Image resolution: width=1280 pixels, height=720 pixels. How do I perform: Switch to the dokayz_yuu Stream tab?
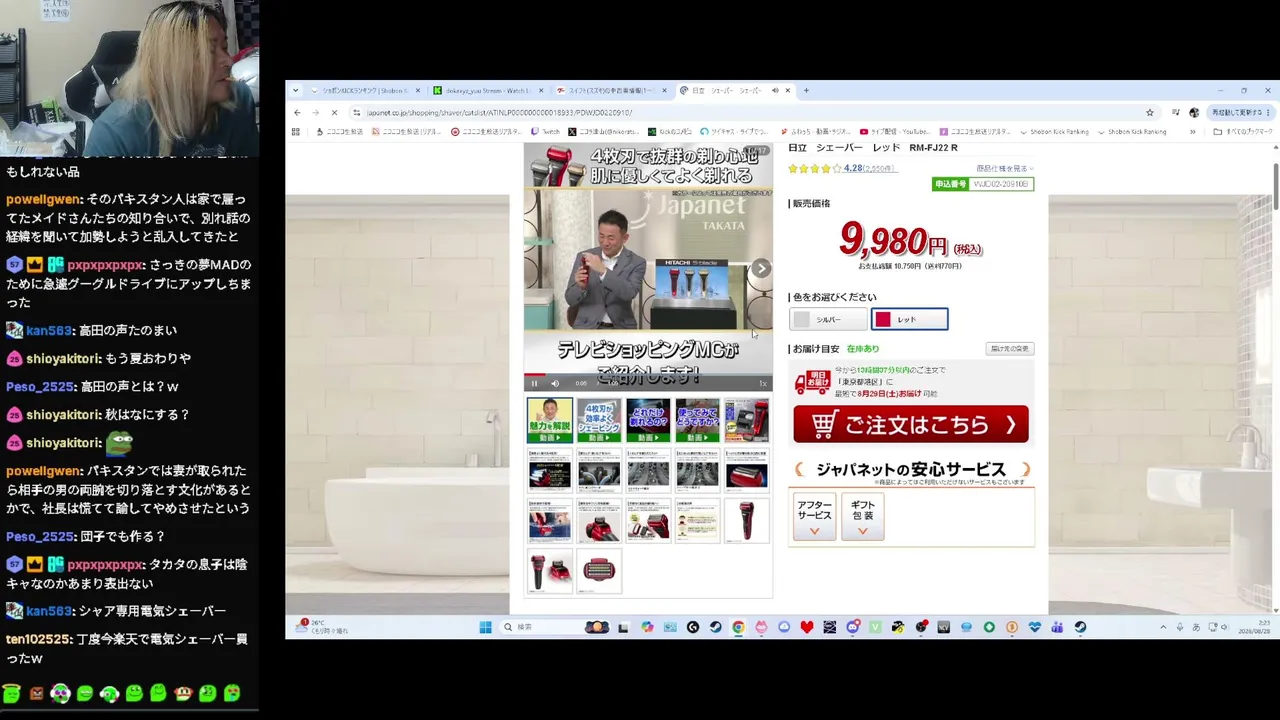pyautogui.click(x=488, y=90)
